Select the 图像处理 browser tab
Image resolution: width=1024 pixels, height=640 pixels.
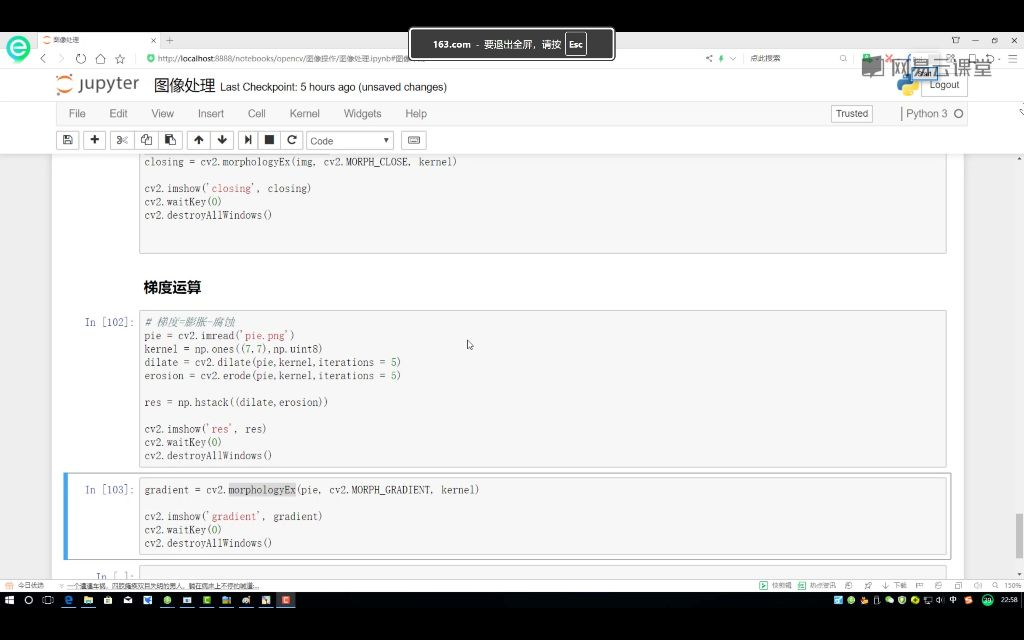pos(98,40)
